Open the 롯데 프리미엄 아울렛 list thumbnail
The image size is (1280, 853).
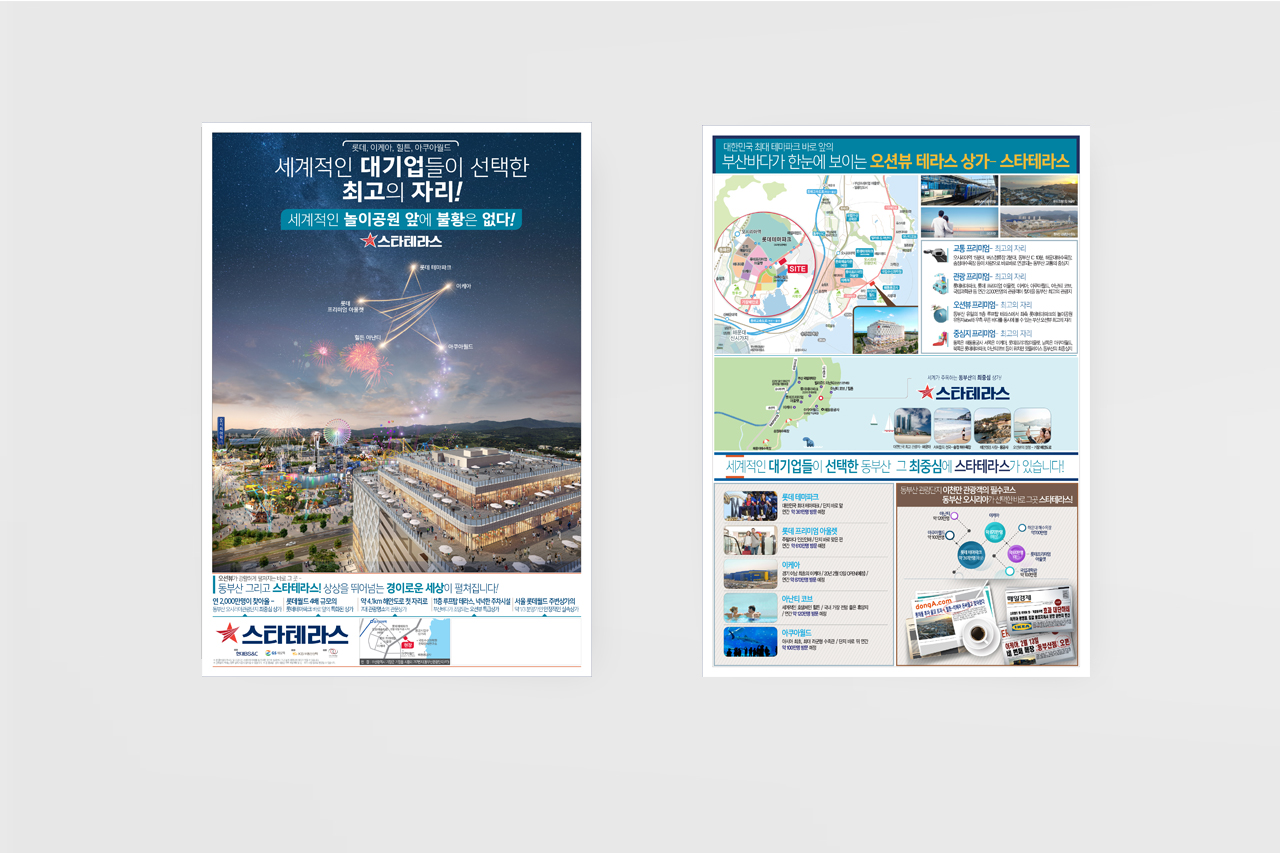click(750, 540)
